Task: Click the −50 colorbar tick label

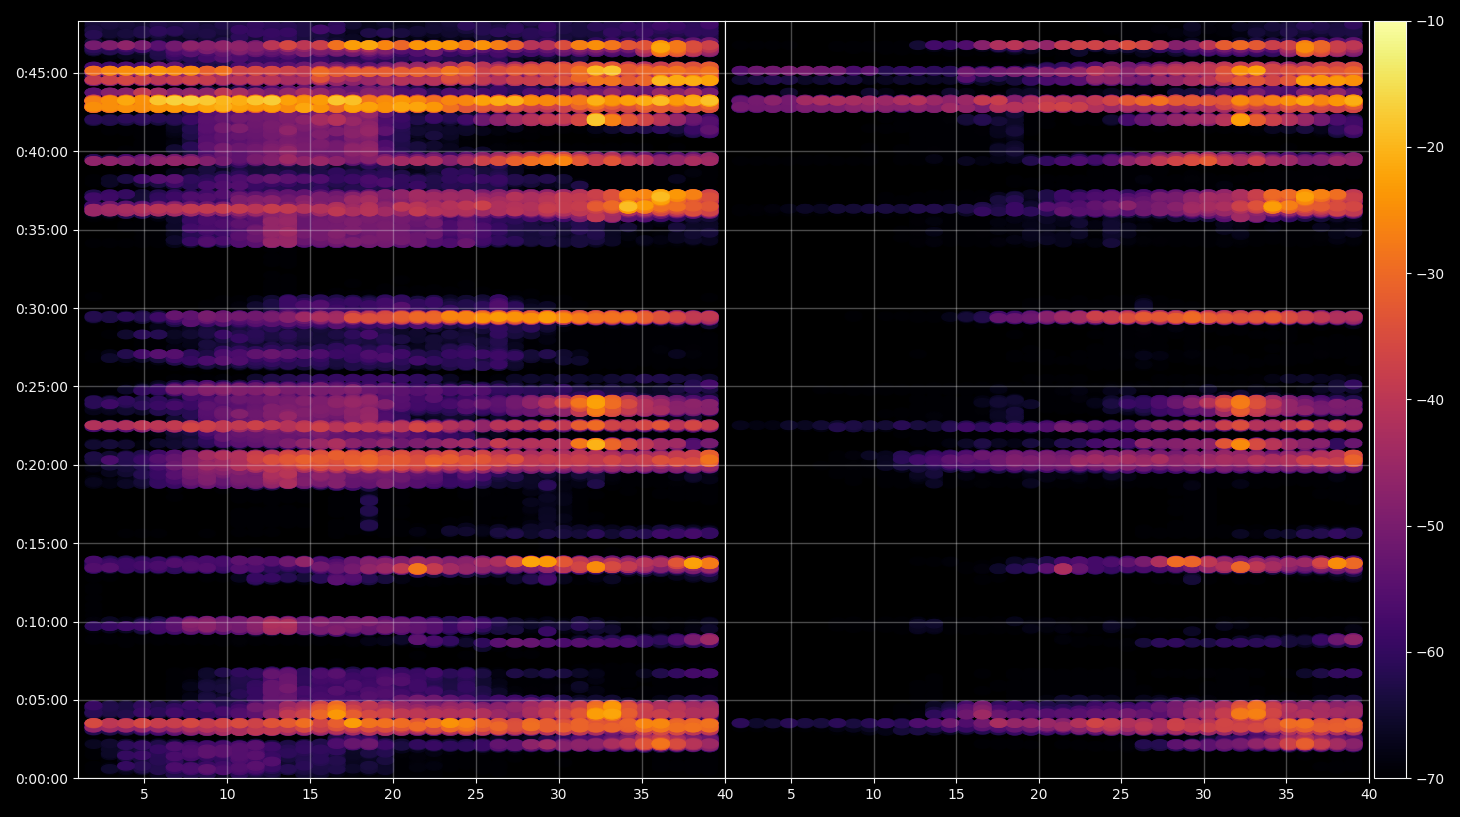Action: tap(1430, 526)
